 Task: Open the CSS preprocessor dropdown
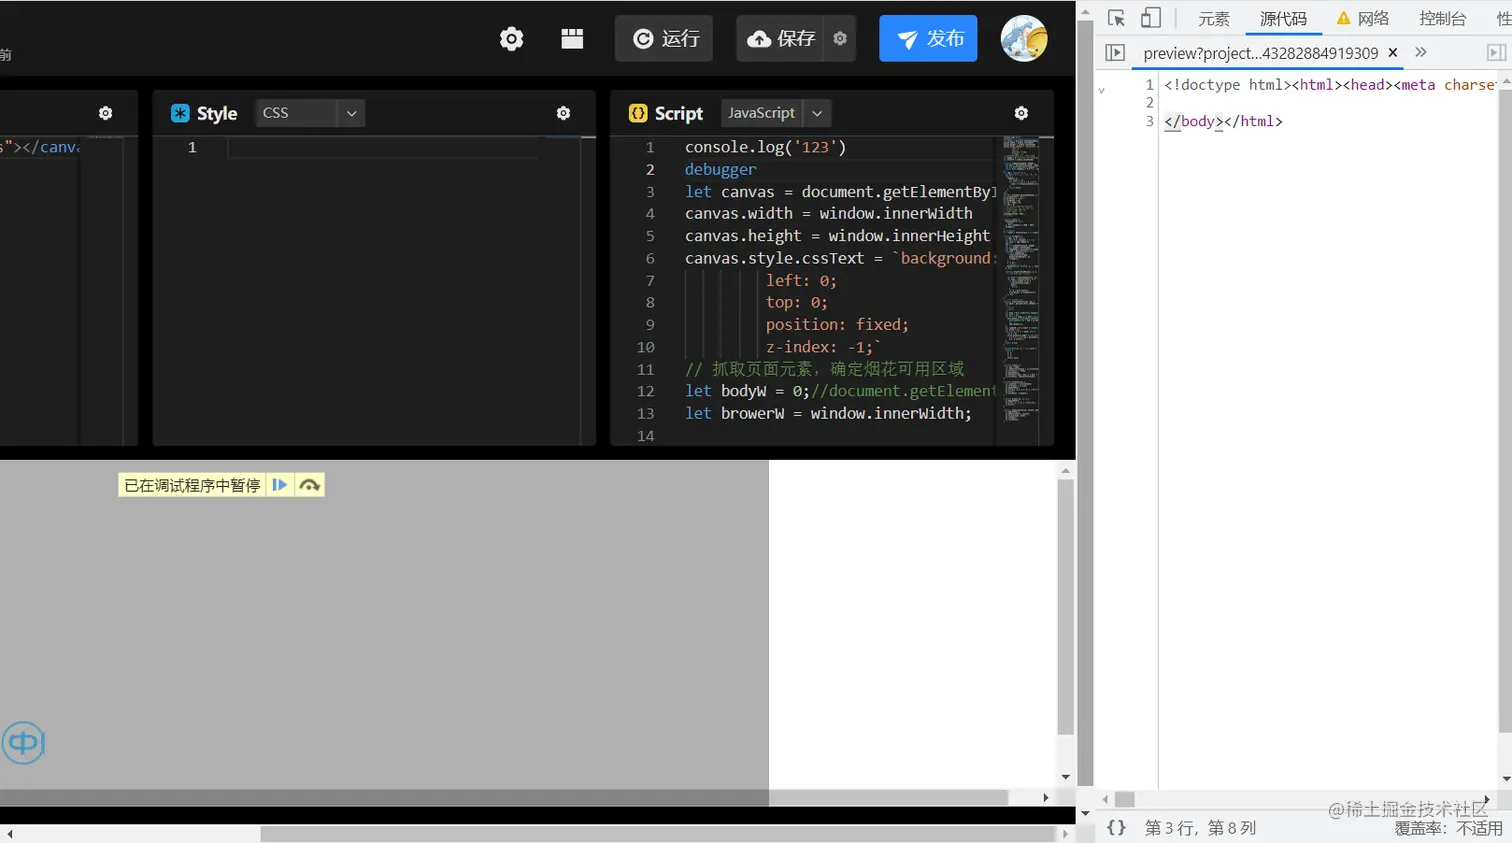click(310, 113)
